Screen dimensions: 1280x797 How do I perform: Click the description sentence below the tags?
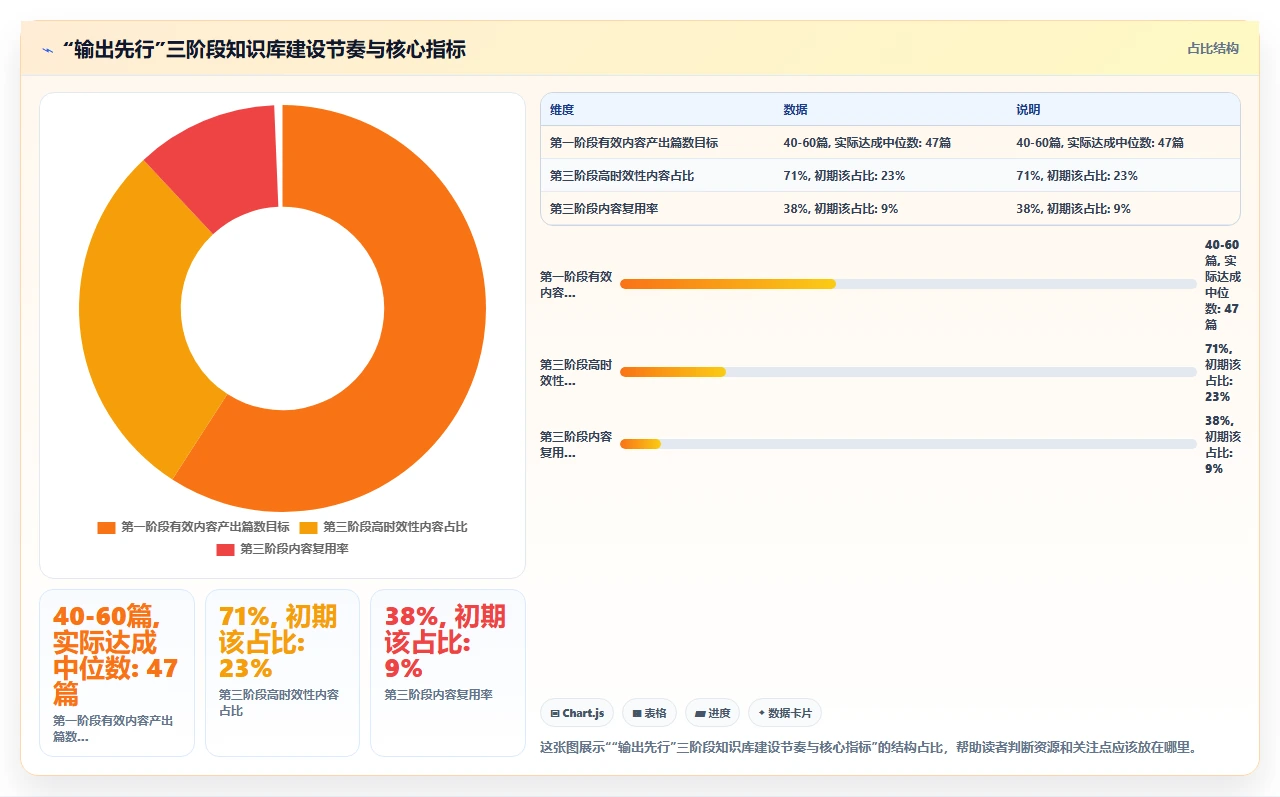pos(869,747)
